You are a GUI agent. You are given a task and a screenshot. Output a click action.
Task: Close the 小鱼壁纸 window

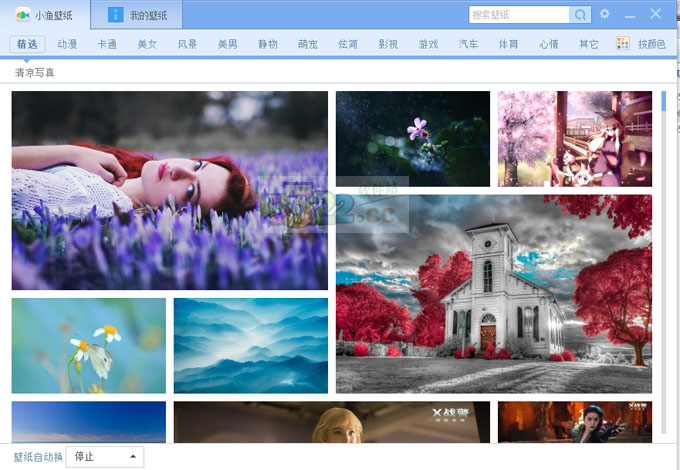[655, 14]
